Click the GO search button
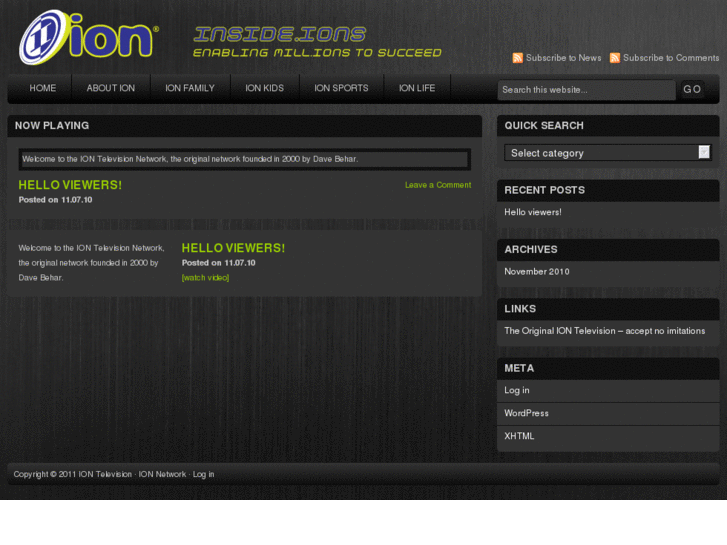This screenshot has height=545, width=727. [692, 89]
